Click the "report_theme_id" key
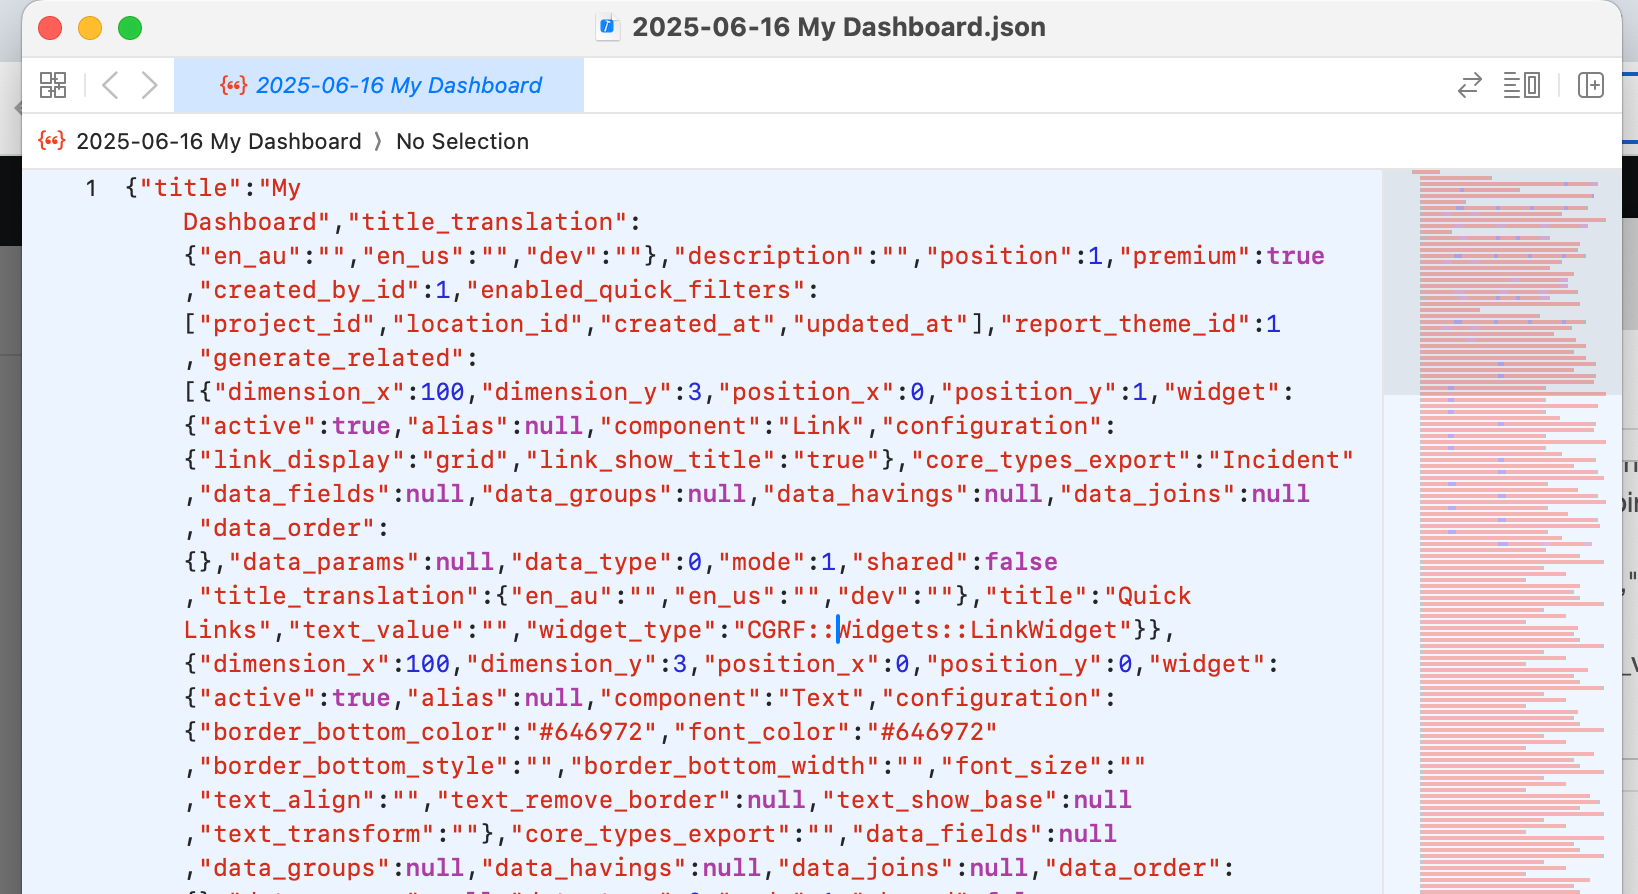This screenshot has height=894, width=1638. [1125, 324]
